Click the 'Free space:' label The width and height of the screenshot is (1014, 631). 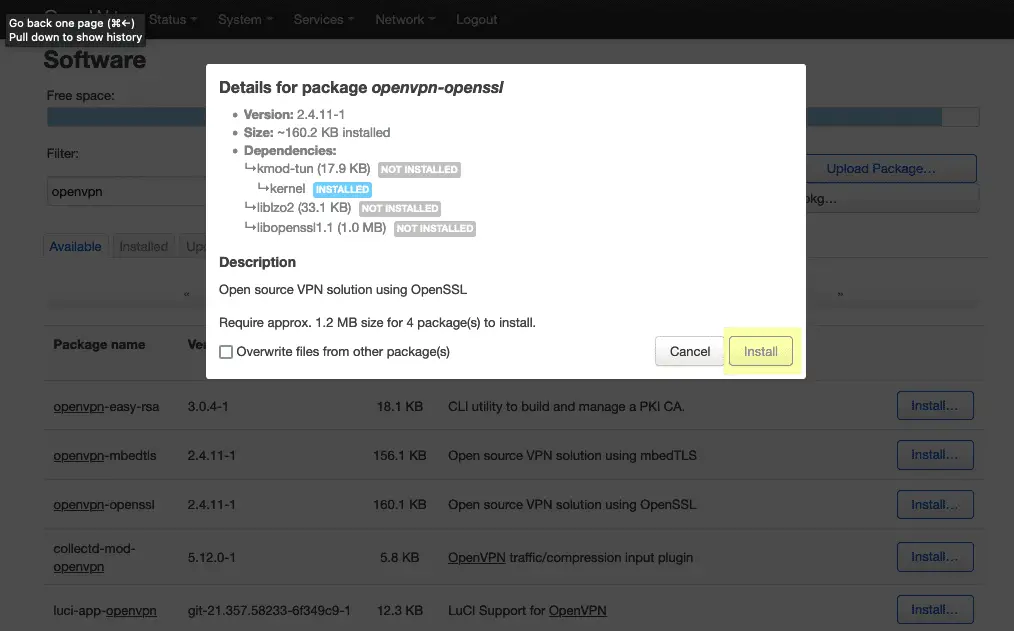(80, 96)
